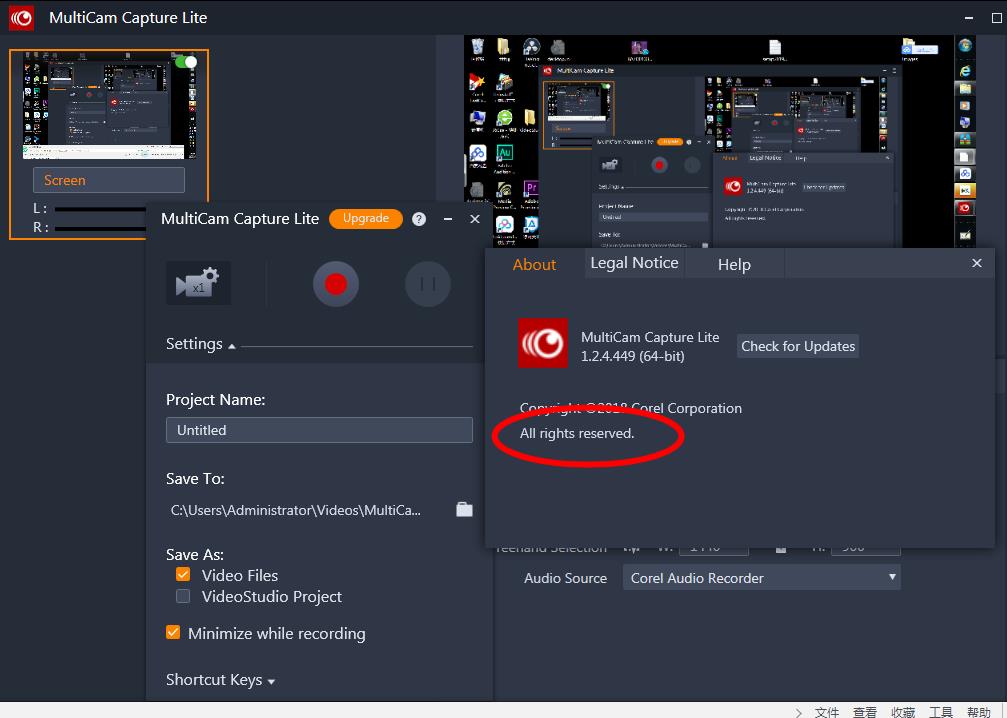
Task: Browse Save To location with folder icon
Action: [464, 509]
